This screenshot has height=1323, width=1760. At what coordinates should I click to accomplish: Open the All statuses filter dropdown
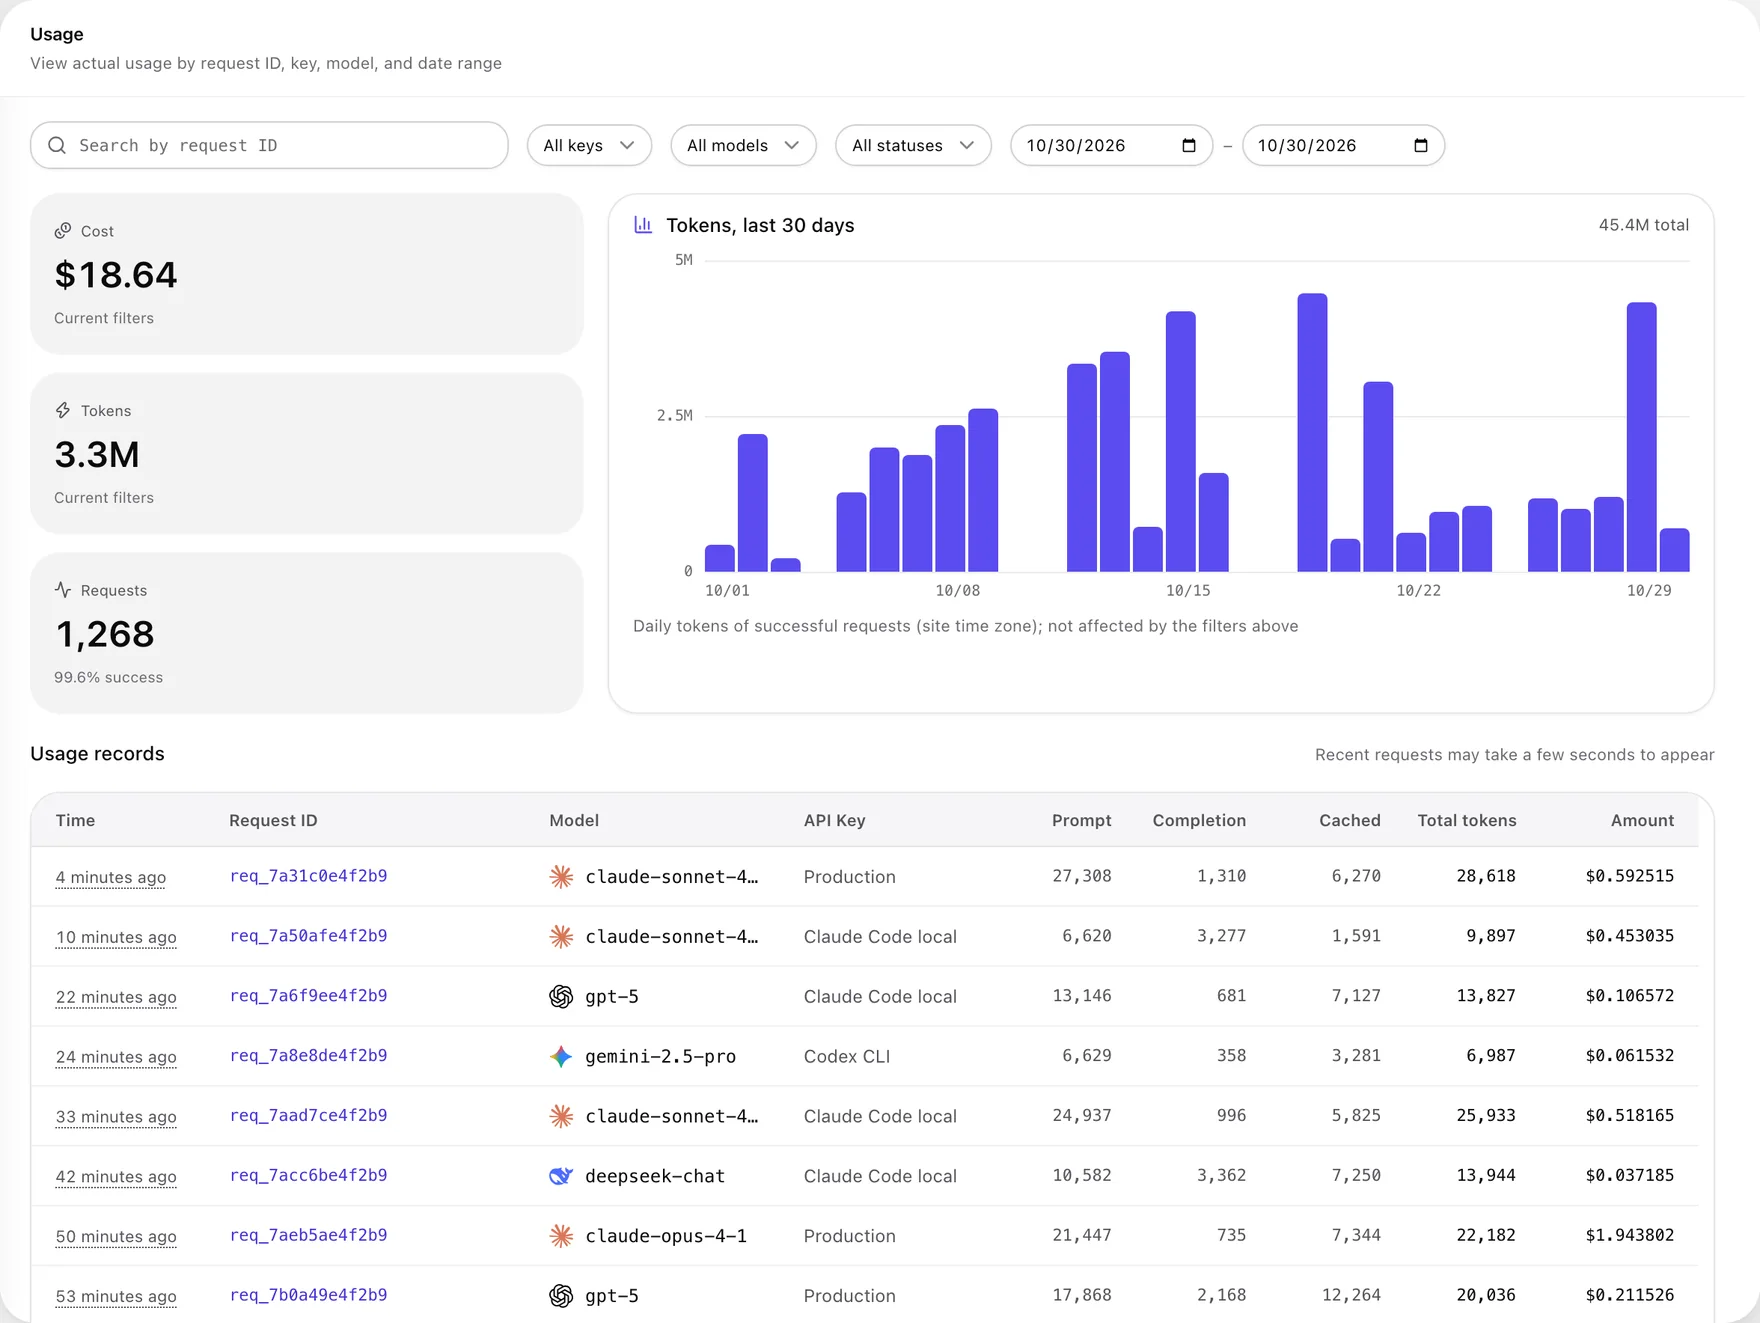pos(913,145)
